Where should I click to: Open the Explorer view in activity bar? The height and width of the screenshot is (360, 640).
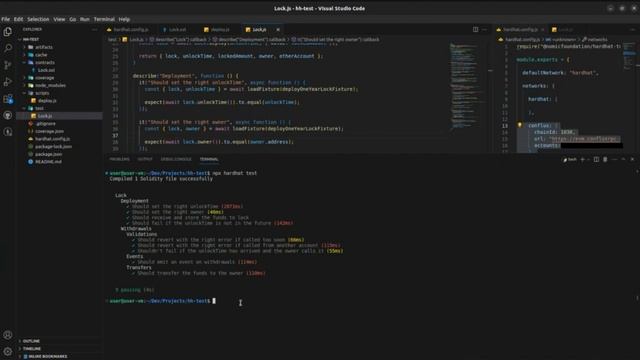7,32
